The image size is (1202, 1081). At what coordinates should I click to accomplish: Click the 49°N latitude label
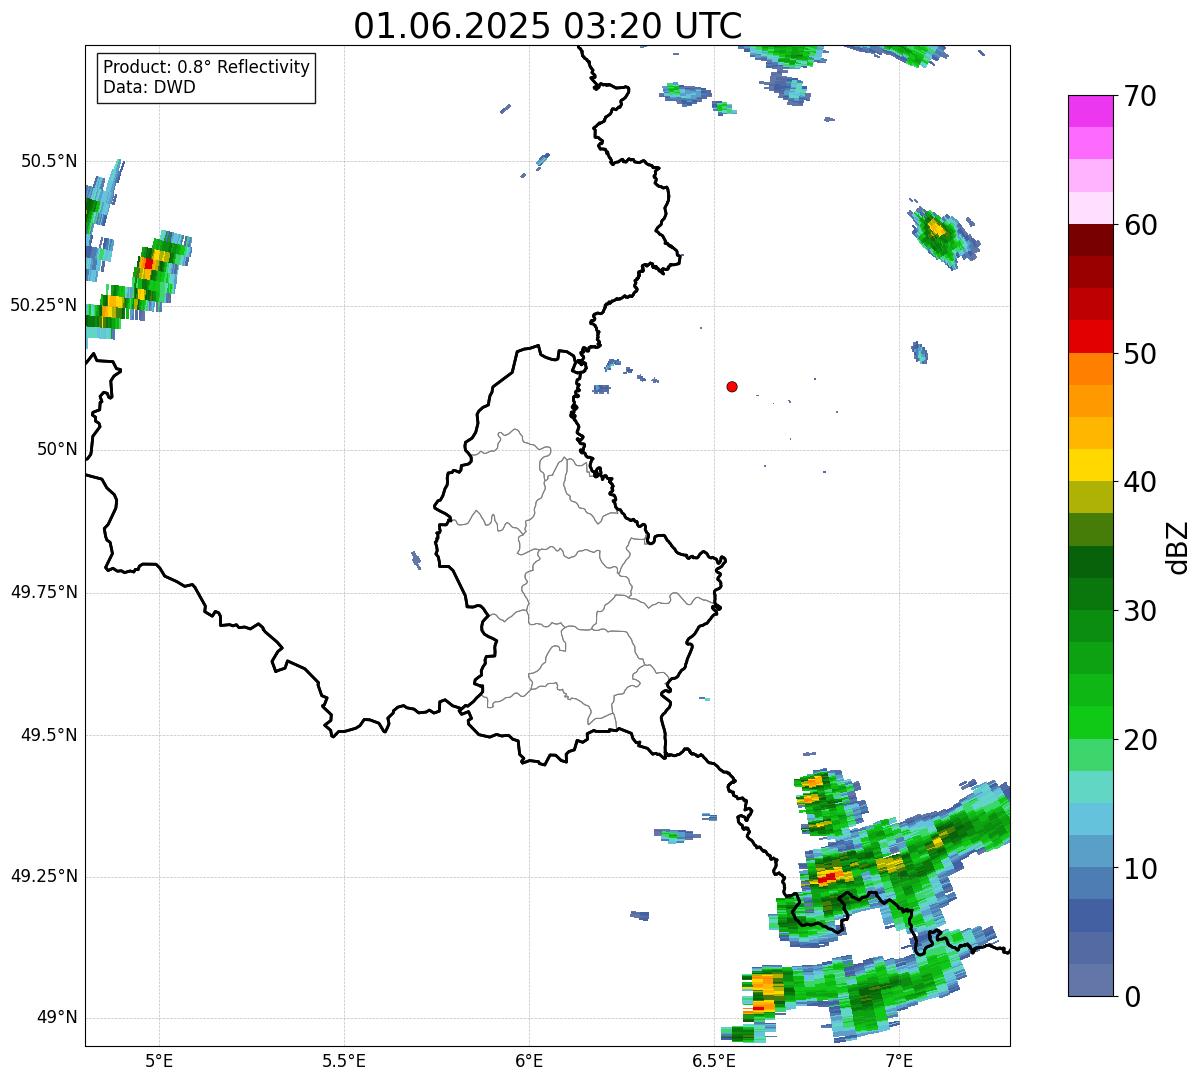(x=58, y=1018)
